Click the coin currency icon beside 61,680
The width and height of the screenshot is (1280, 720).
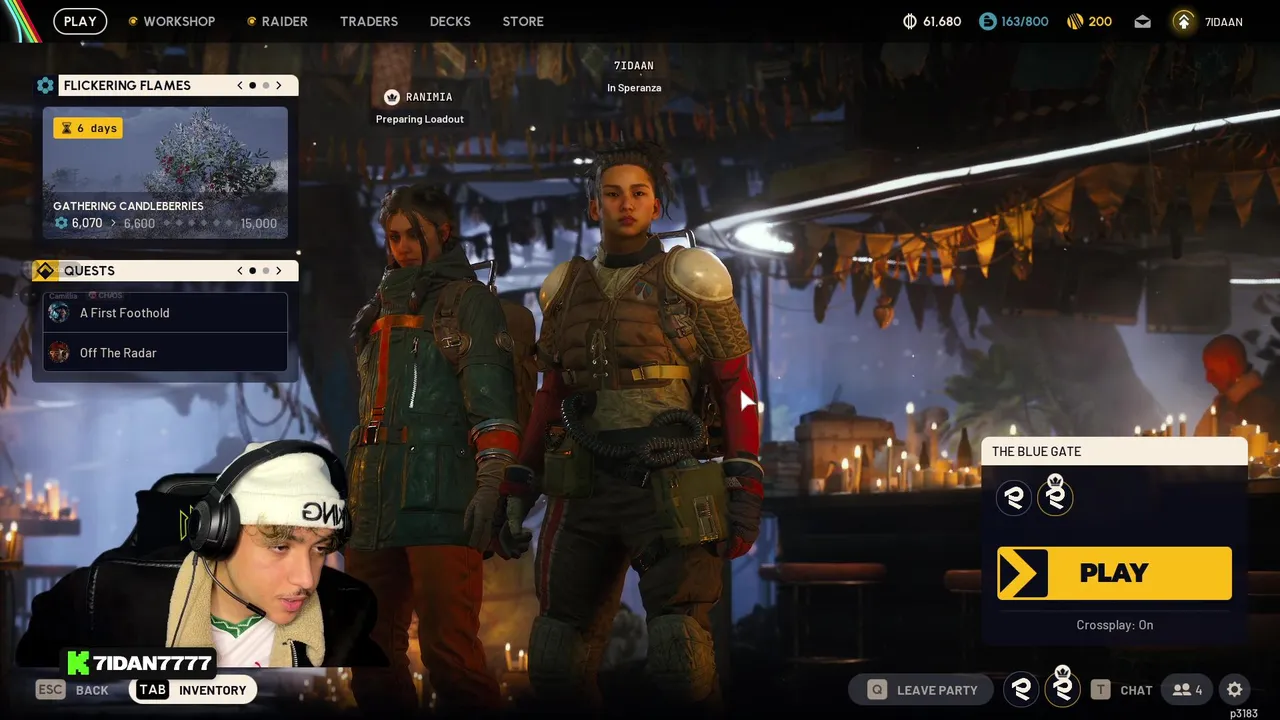click(x=910, y=21)
